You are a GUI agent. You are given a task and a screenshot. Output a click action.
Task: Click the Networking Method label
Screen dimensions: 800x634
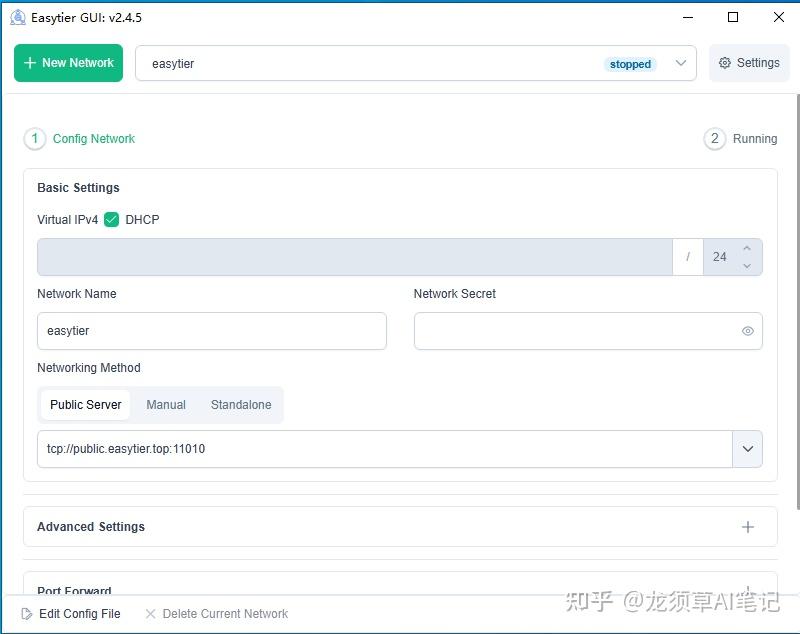tap(89, 368)
